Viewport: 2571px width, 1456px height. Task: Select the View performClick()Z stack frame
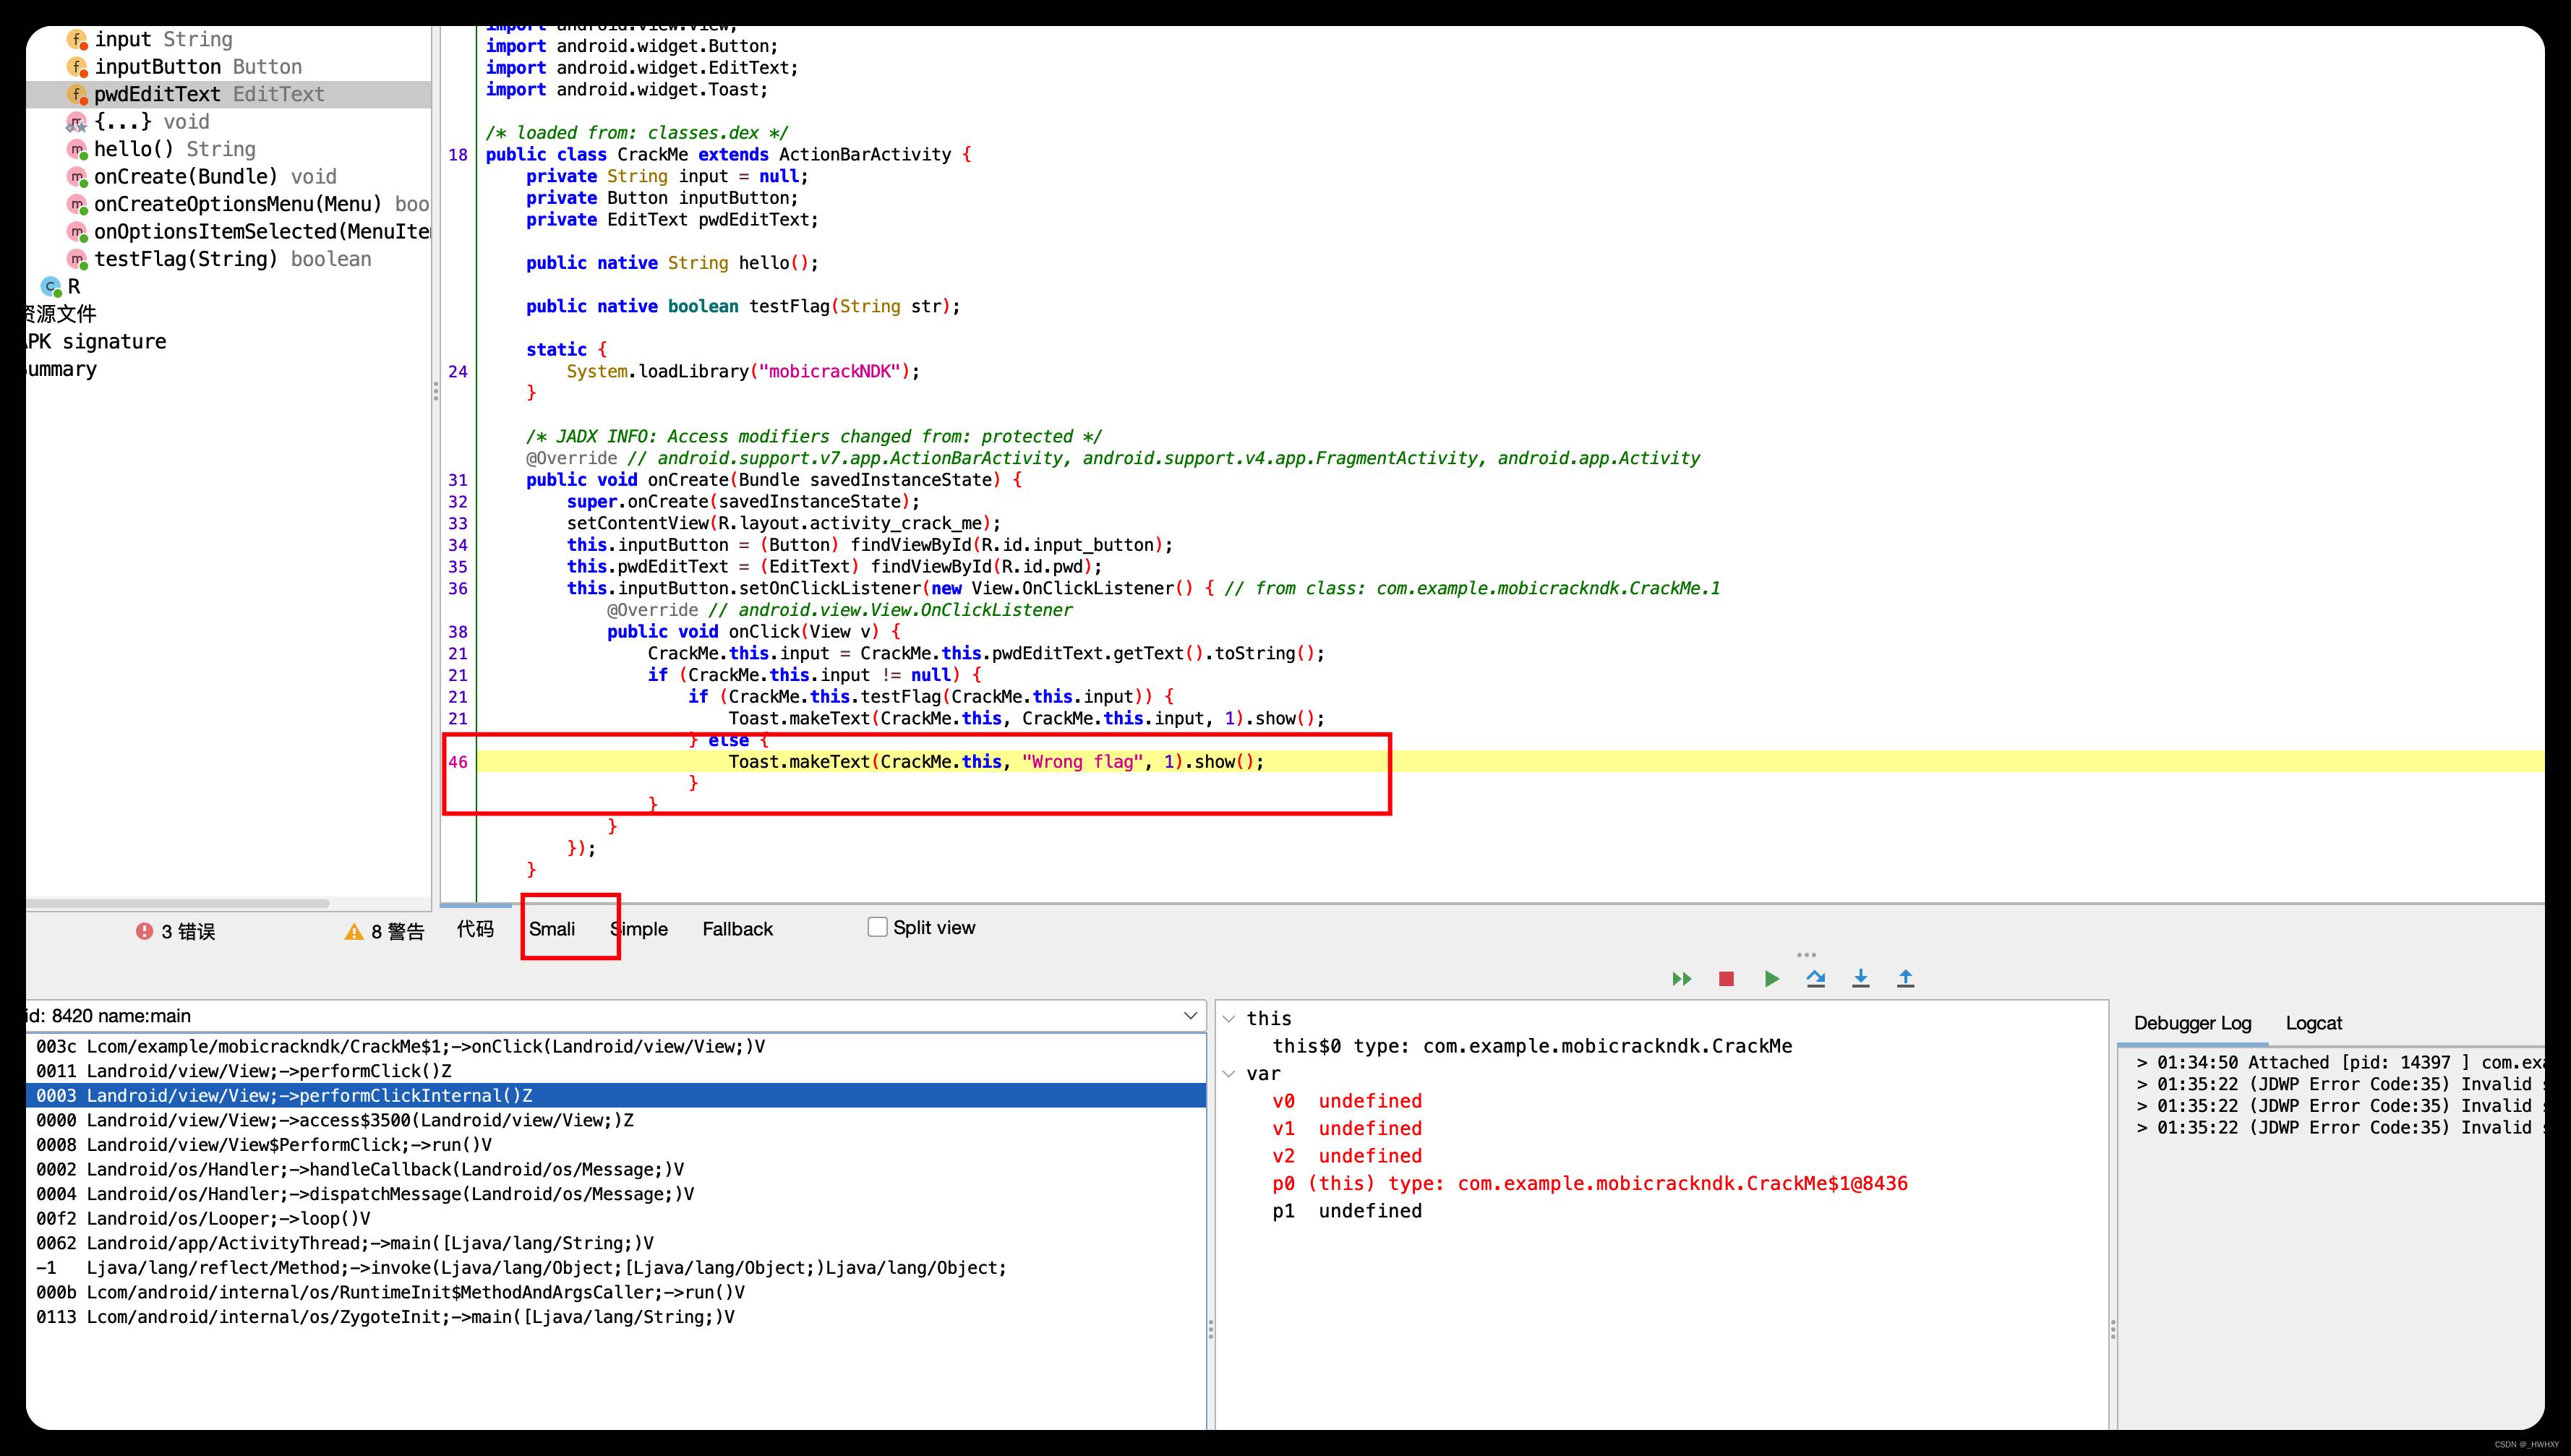[616, 1071]
